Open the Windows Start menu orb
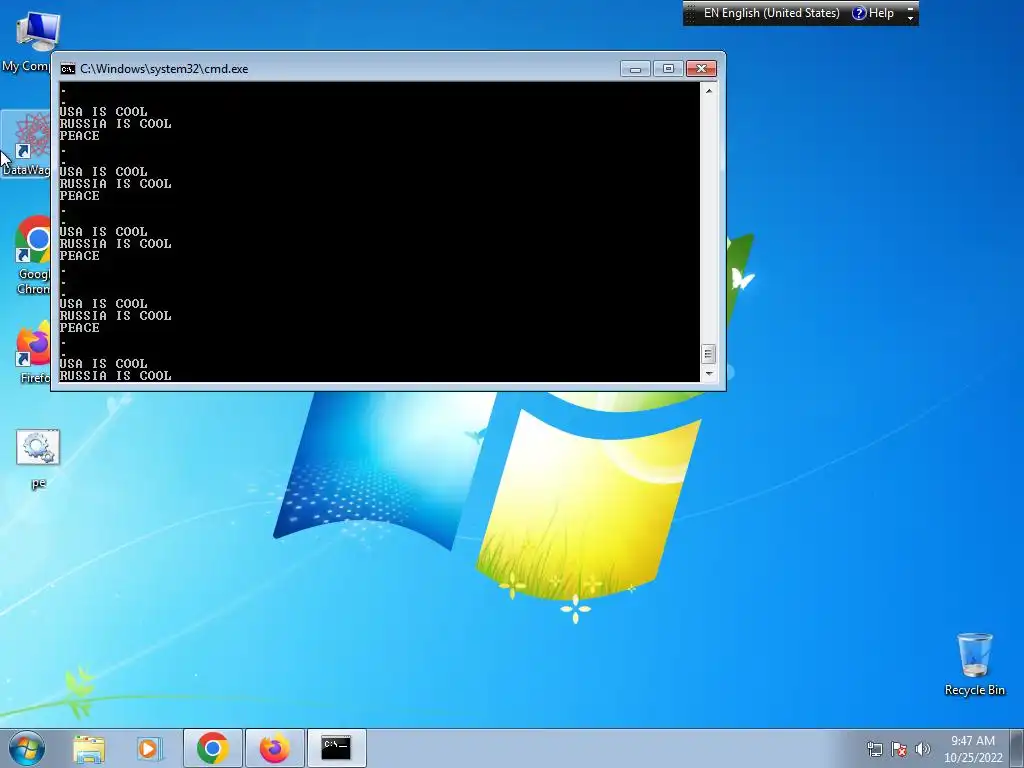 (27, 748)
